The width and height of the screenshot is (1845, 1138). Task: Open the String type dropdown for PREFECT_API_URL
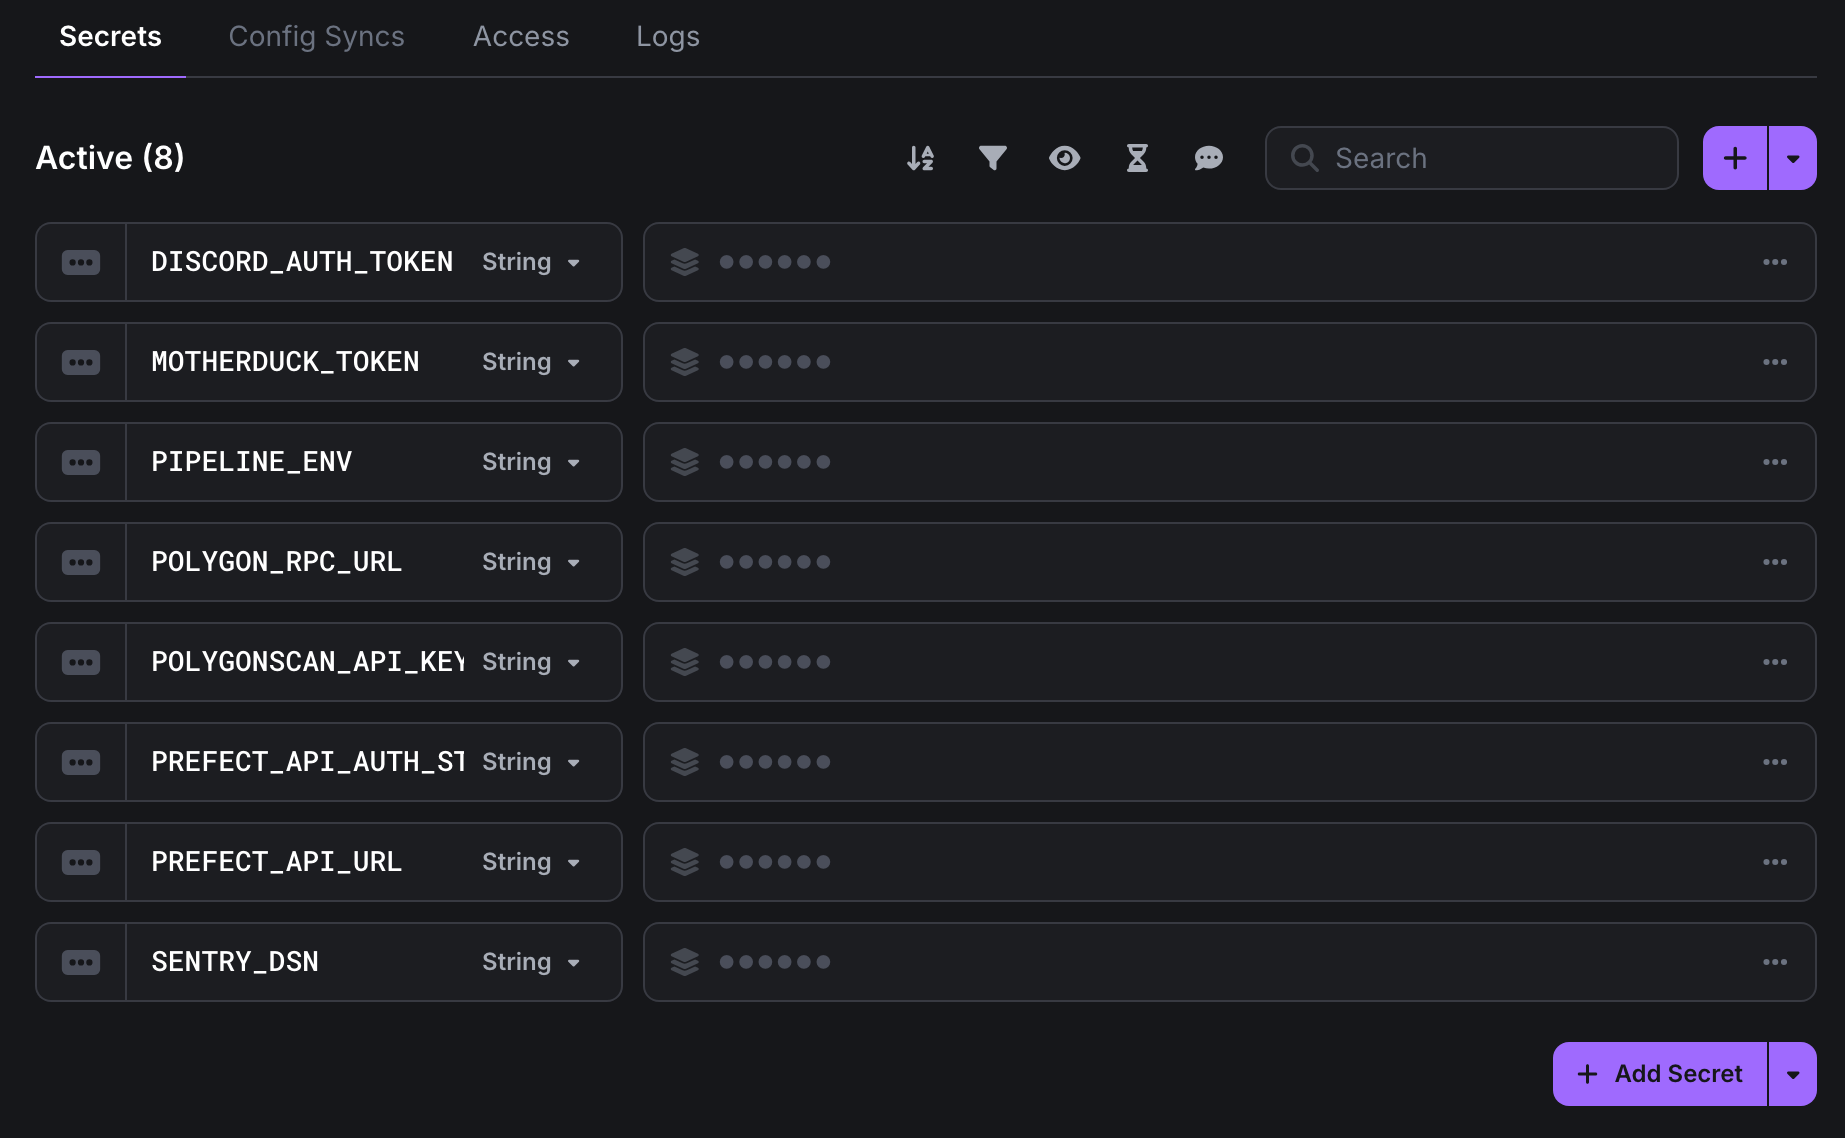tap(531, 862)
